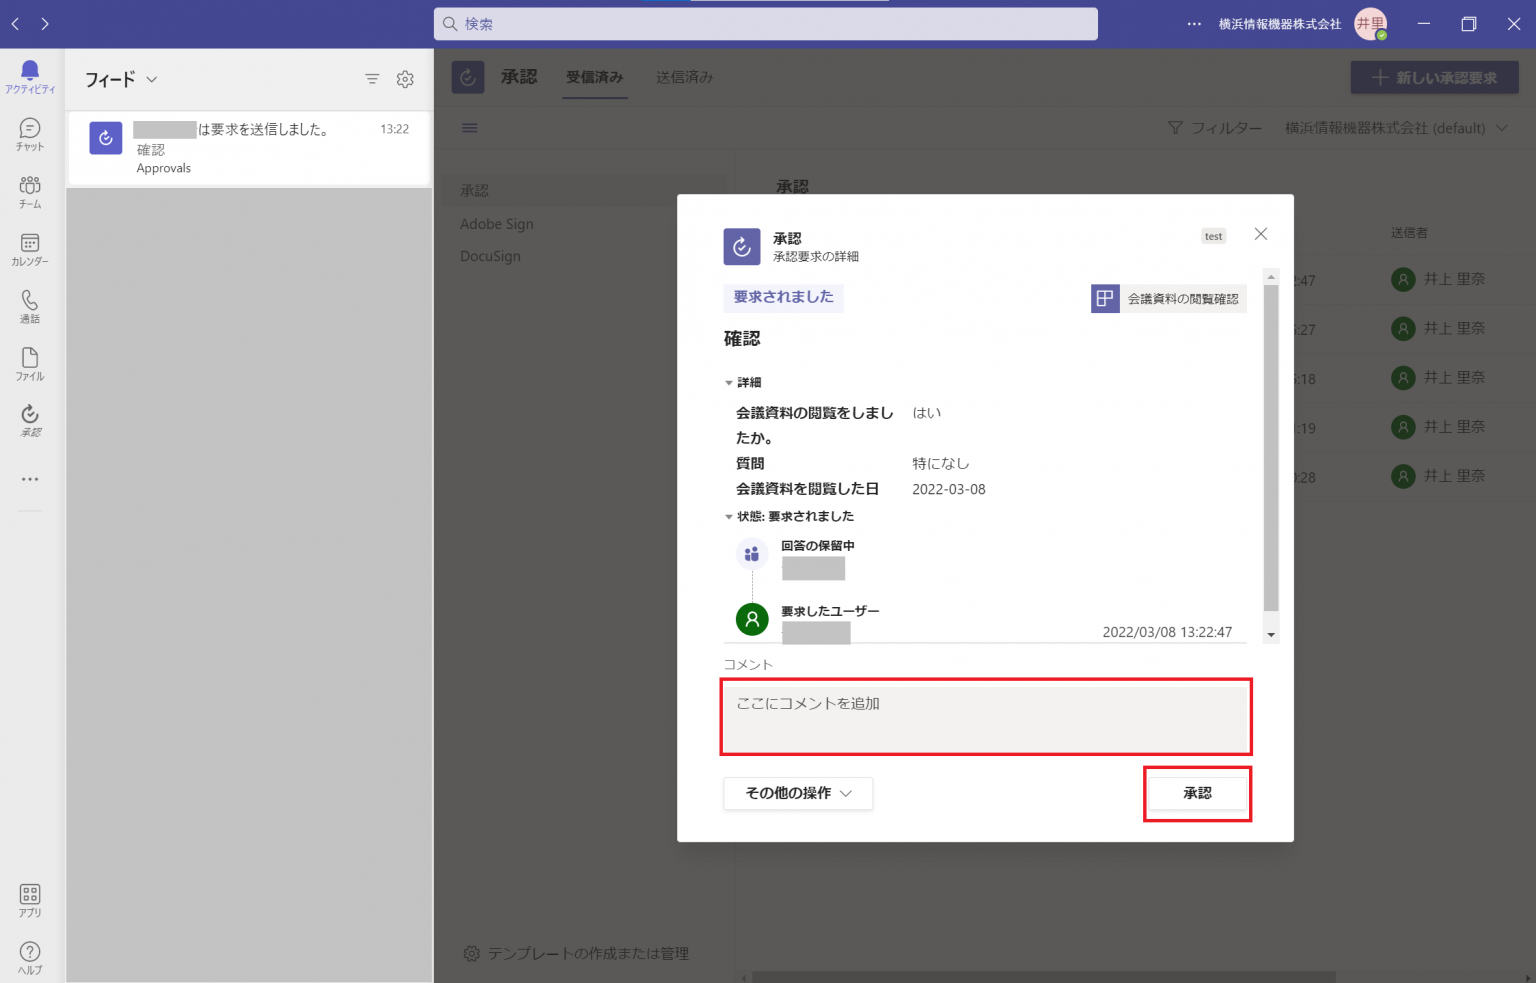This screenshot has width=1536, height=983.
Task: Click the ここにコメントを追加 comment field
Action: [985, 717]
